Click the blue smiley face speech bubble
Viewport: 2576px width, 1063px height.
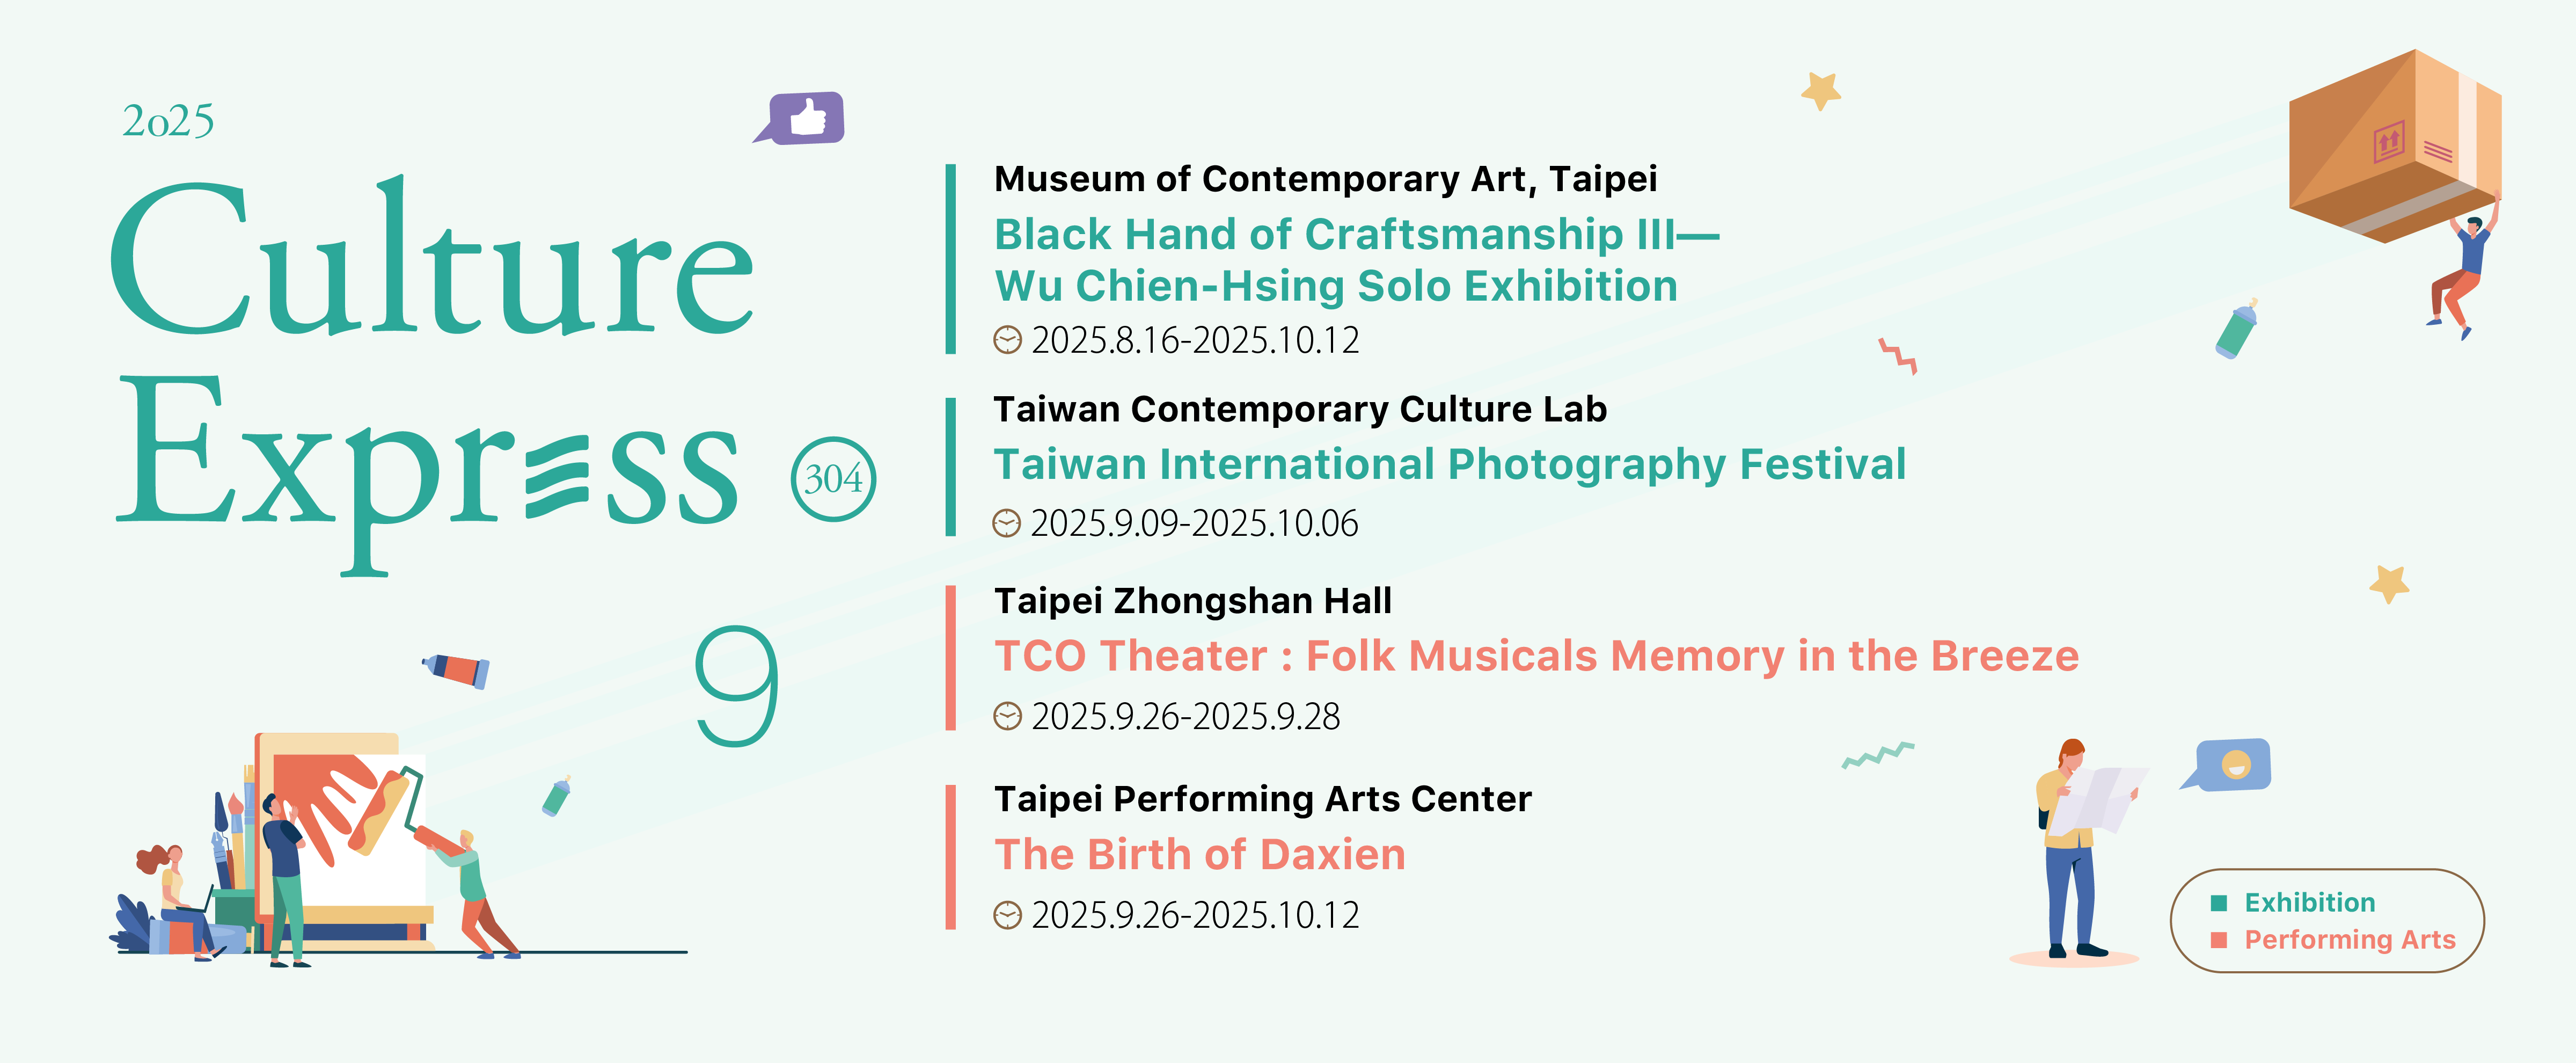[2227, 766]
